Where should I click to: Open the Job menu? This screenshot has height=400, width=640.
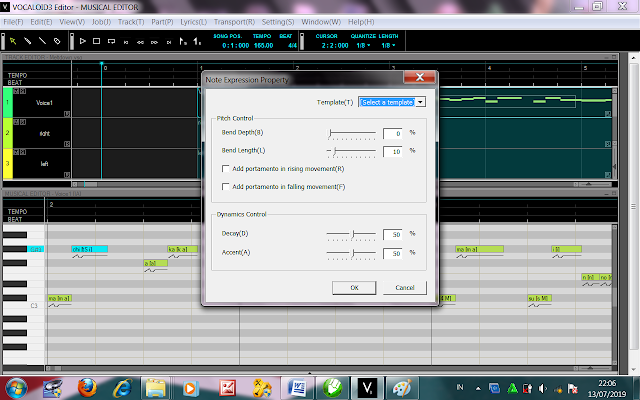[101, 22]
